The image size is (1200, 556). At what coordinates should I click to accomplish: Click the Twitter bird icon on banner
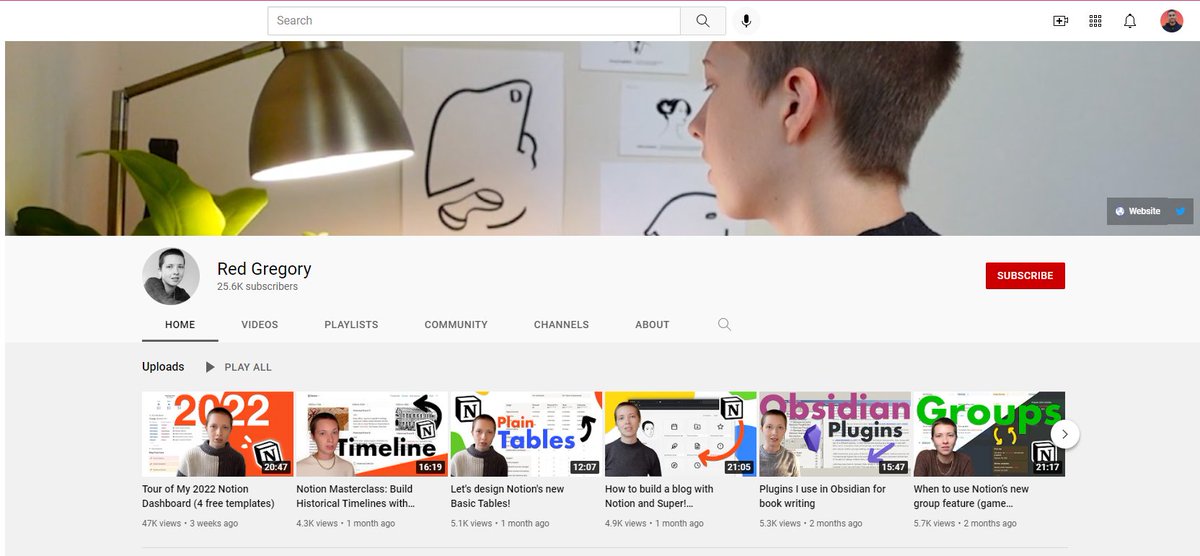tap(1180, 211)
